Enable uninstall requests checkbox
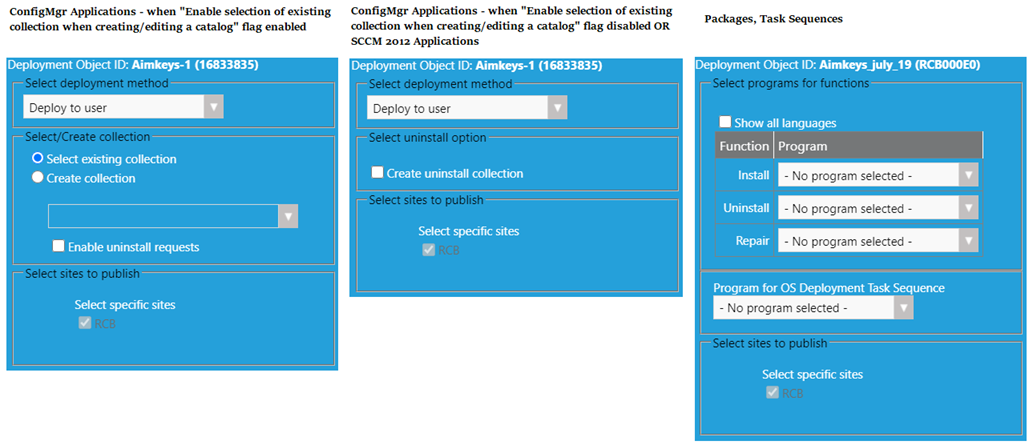 [x=59, y=247]
